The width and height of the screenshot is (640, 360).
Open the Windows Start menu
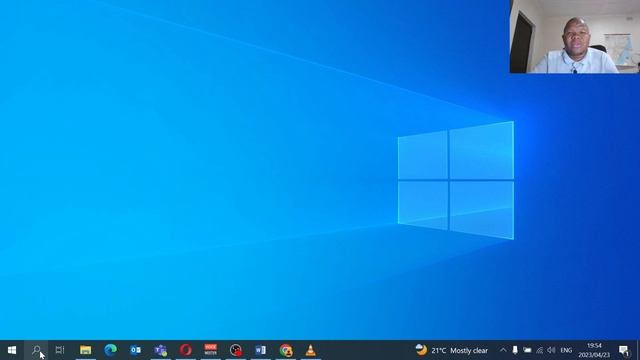(x=12, y=350)
